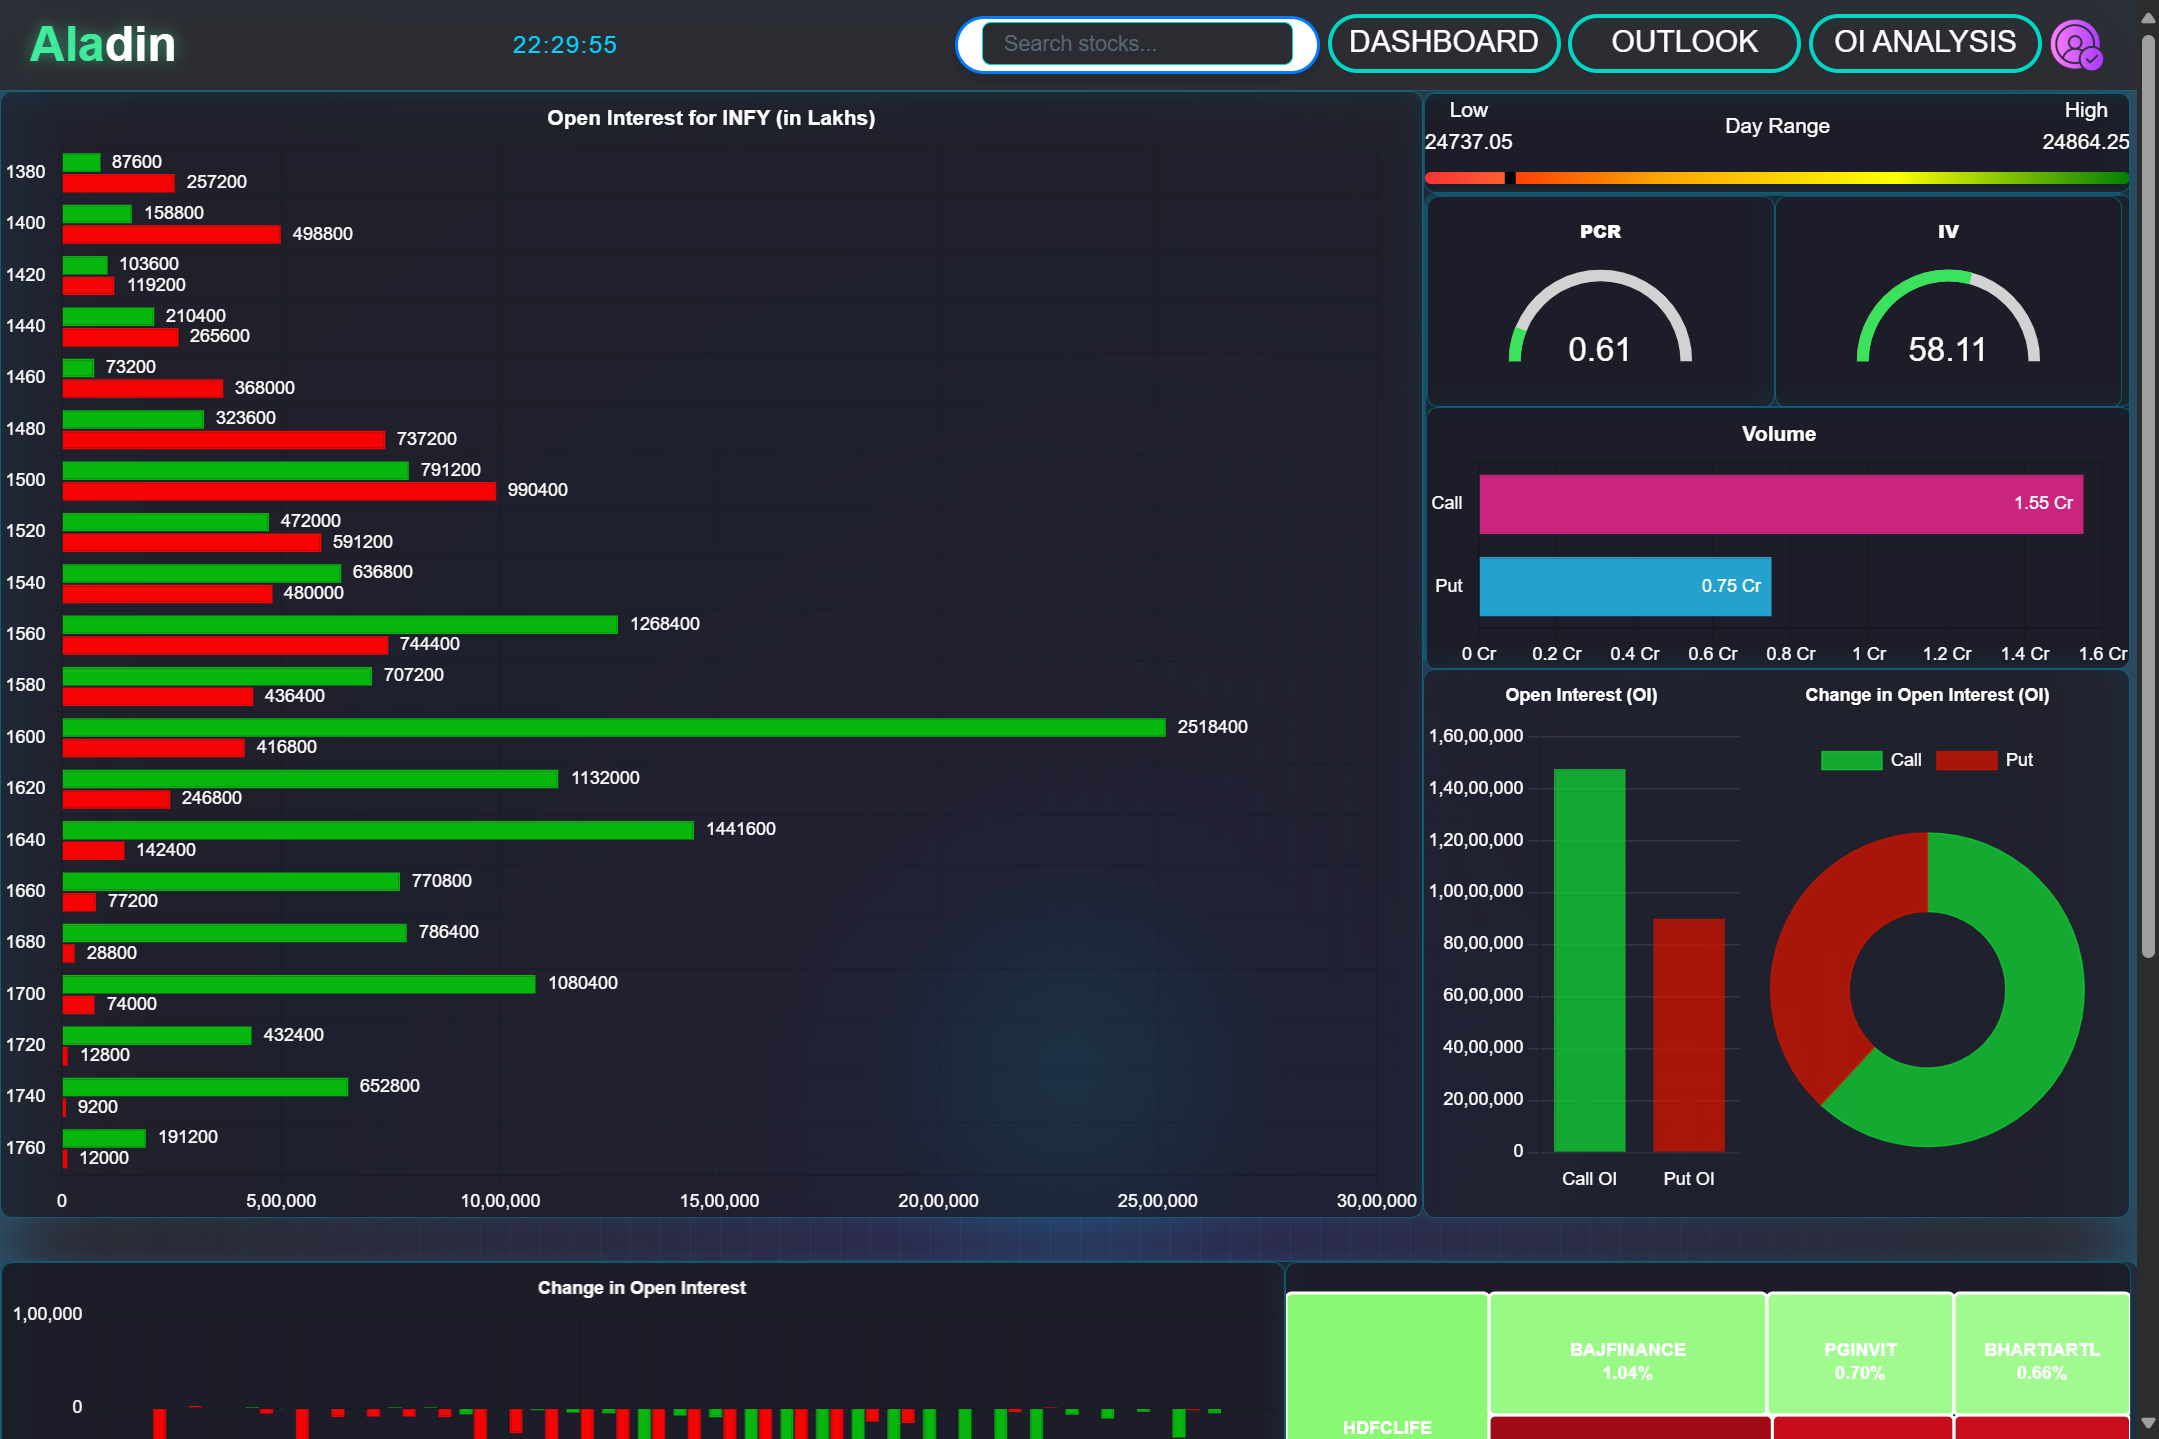This screenshot has height=1439, width=2159.
Task: Click the 1680 strike call bar 786400
Action: 235,933
